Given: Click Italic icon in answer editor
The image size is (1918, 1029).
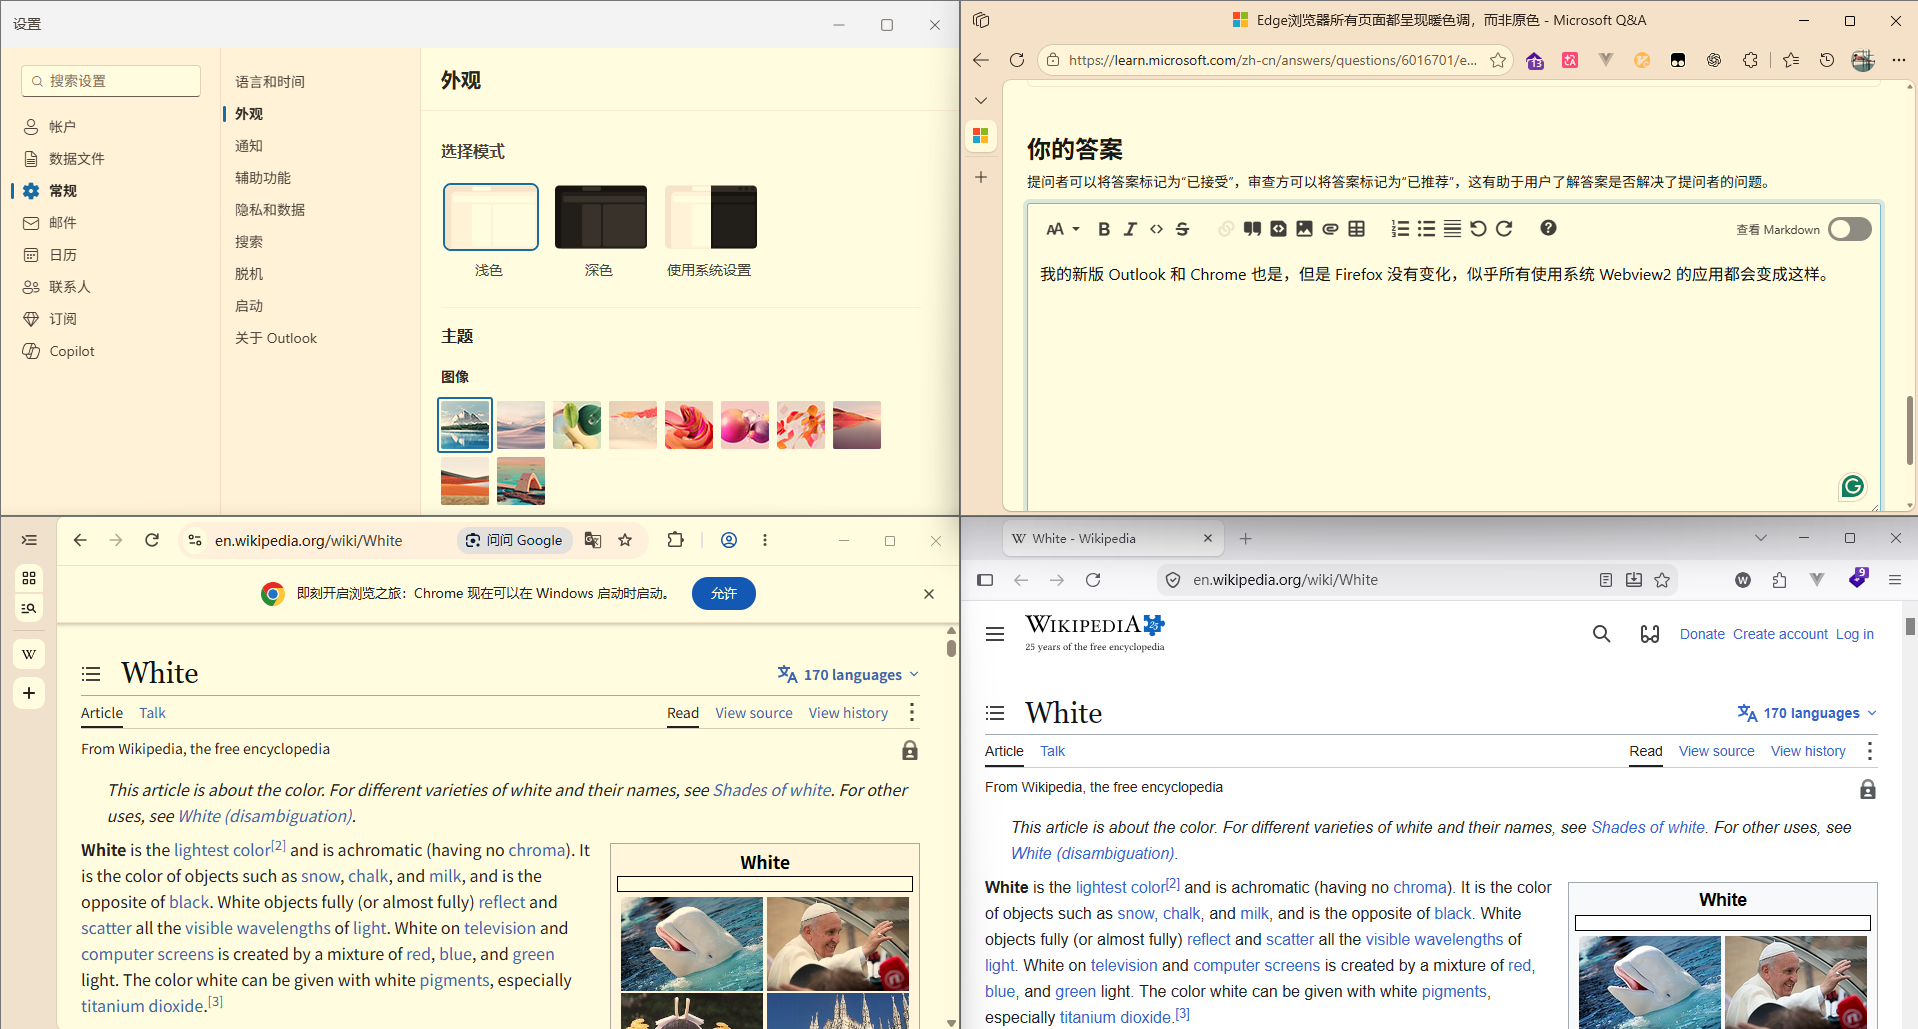Looking at the screenshot, I should 1130,229.
